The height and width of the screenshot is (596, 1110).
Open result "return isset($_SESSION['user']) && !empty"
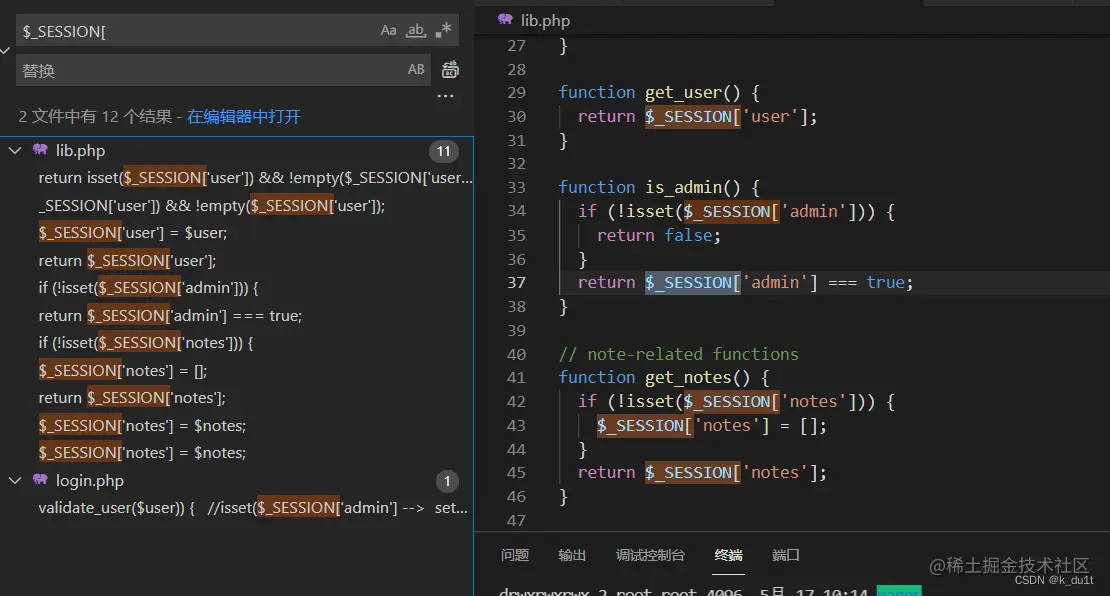pyautogui.click(x=255, y=178)
